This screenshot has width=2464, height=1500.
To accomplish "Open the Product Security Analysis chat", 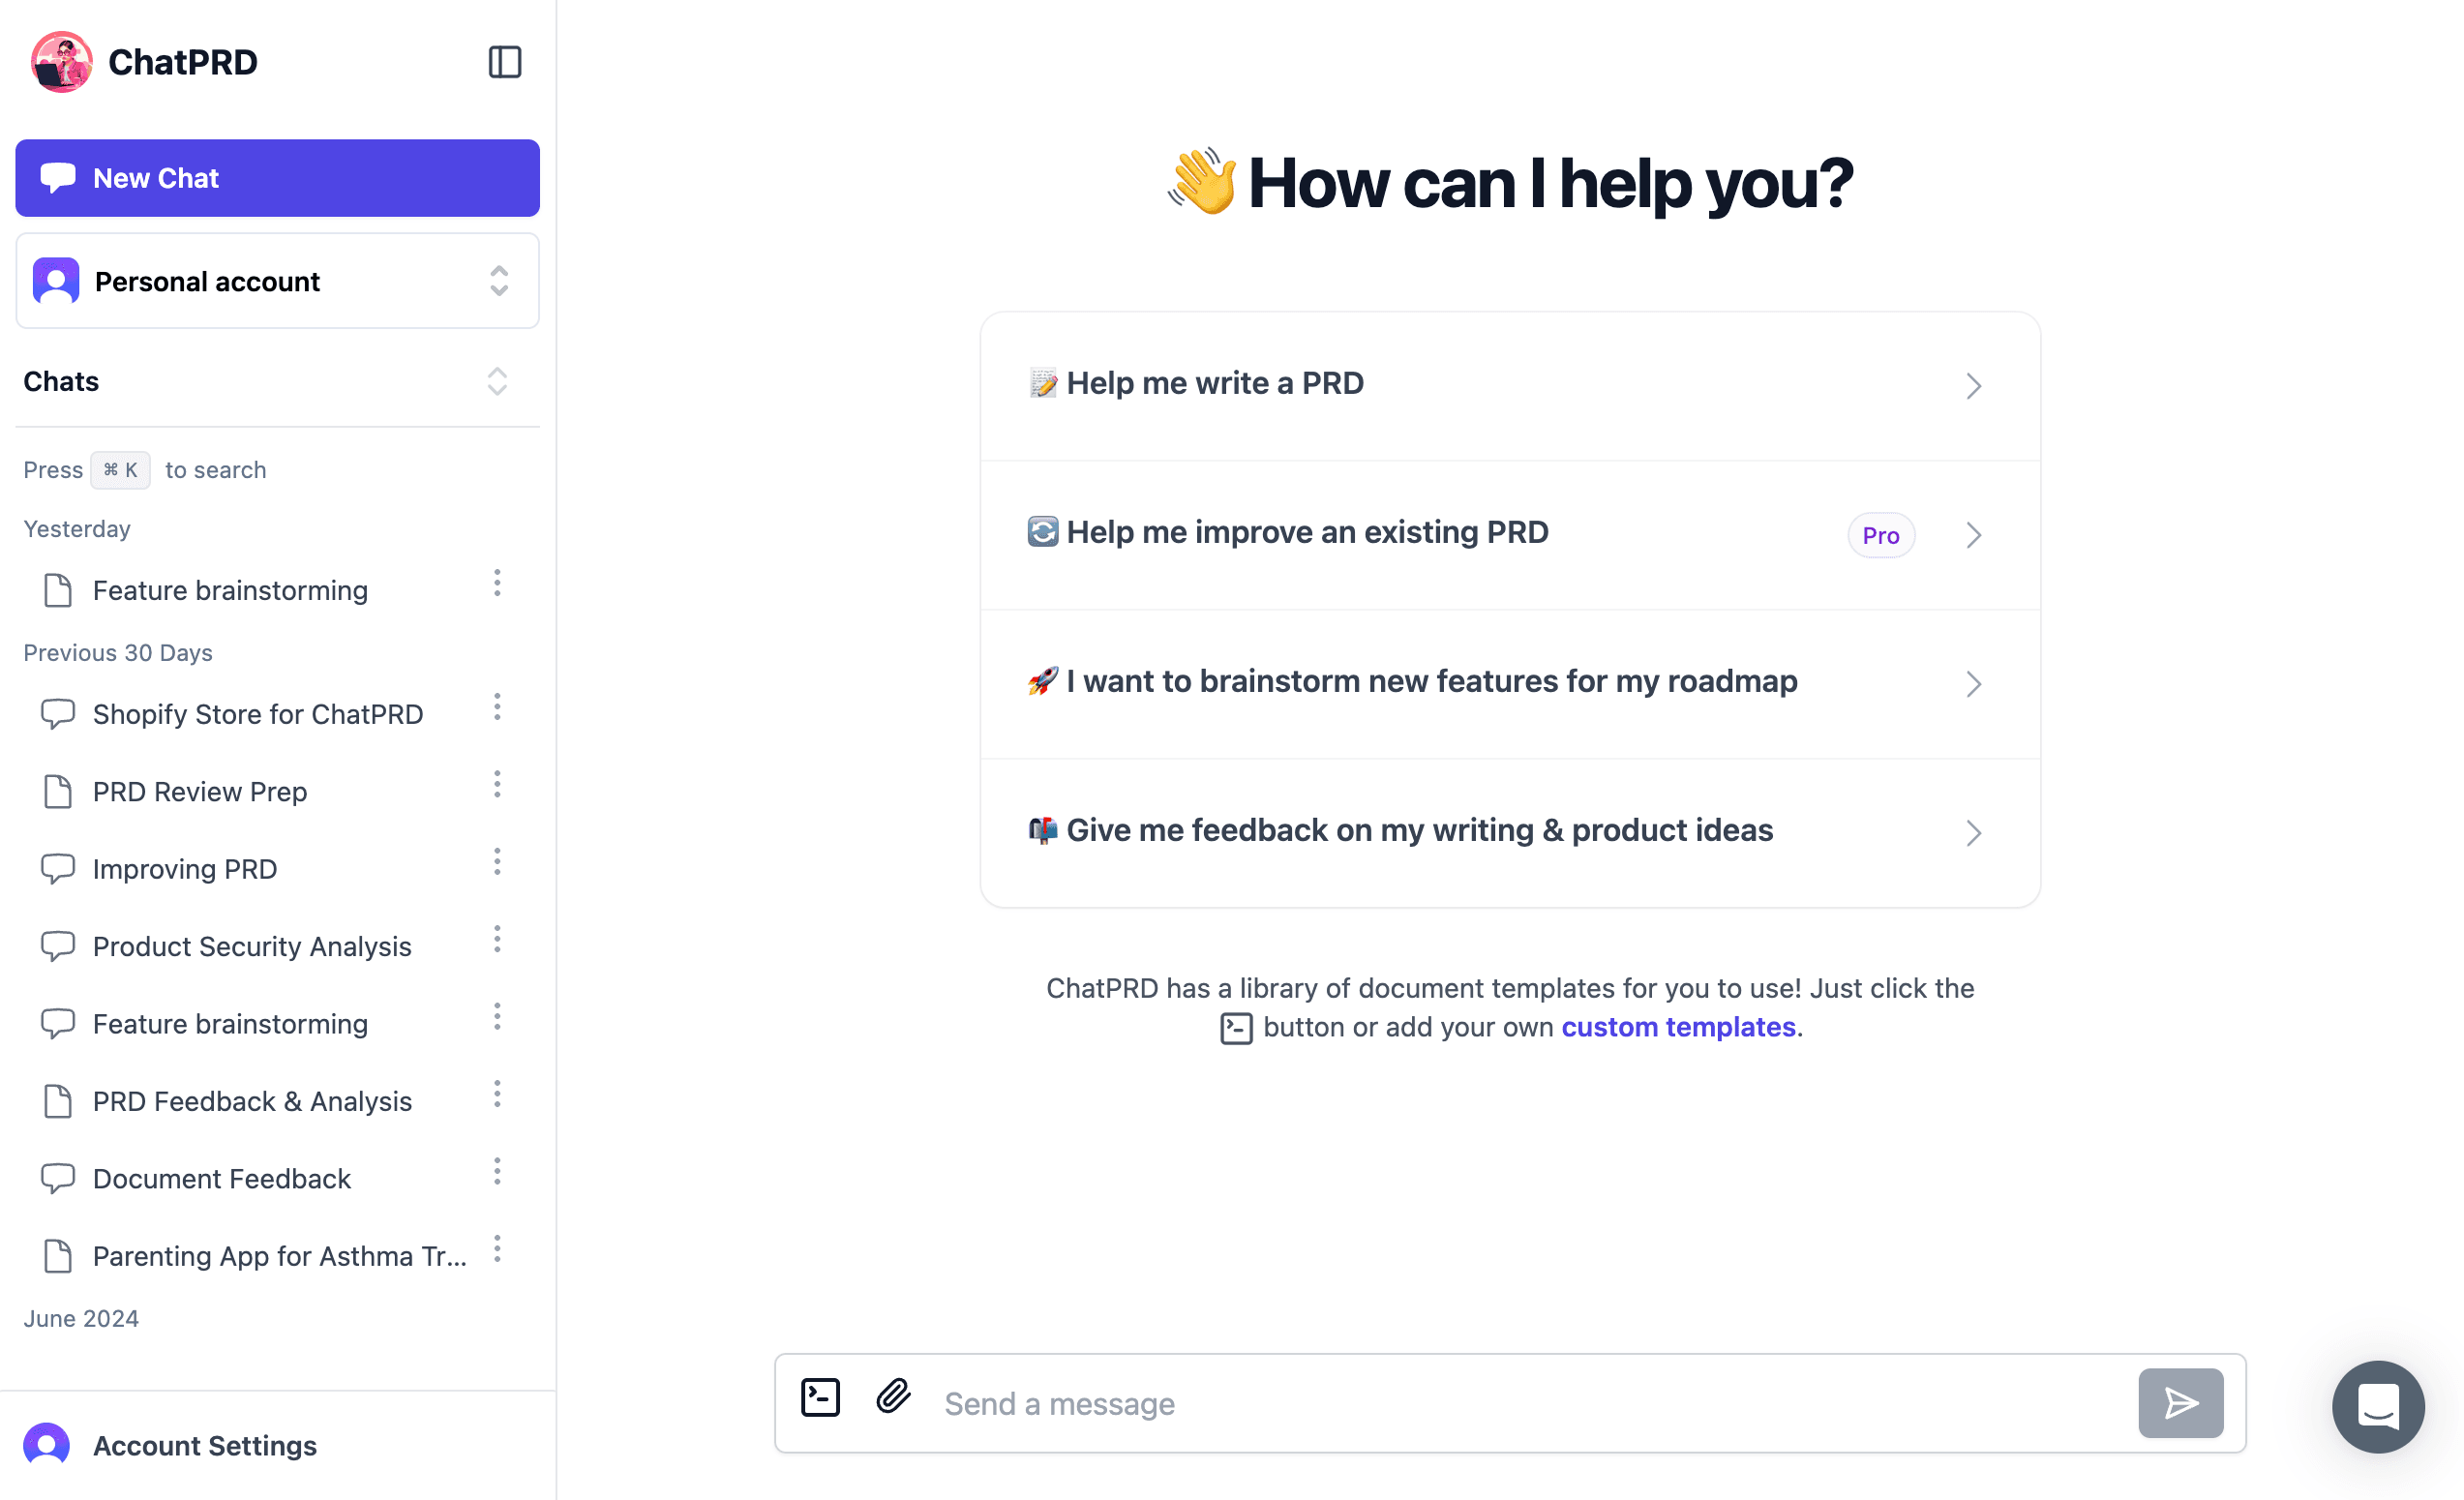I will (252, 946).
